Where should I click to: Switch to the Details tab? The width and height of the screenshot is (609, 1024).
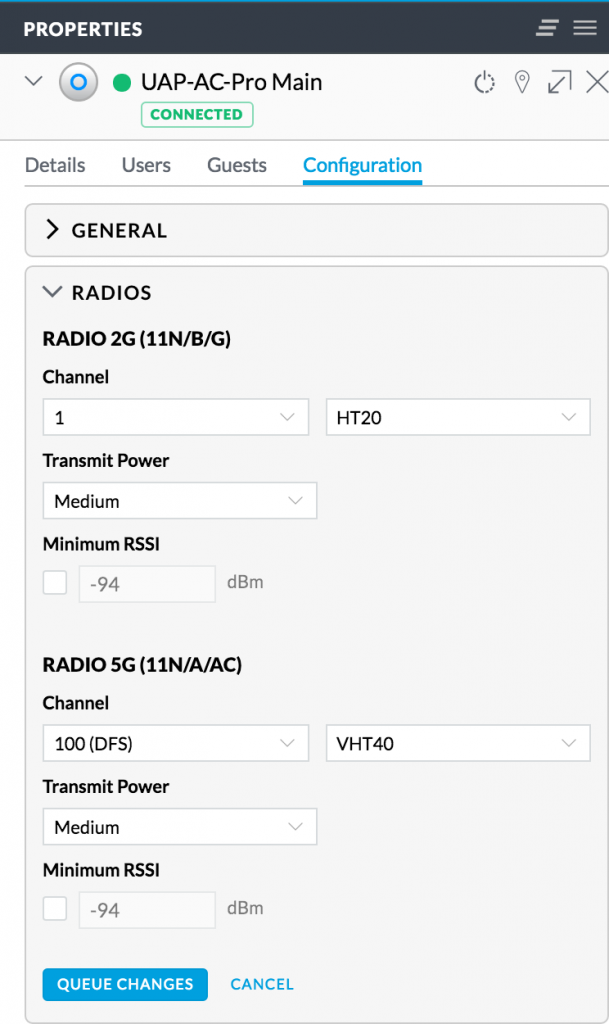[55, 166]
